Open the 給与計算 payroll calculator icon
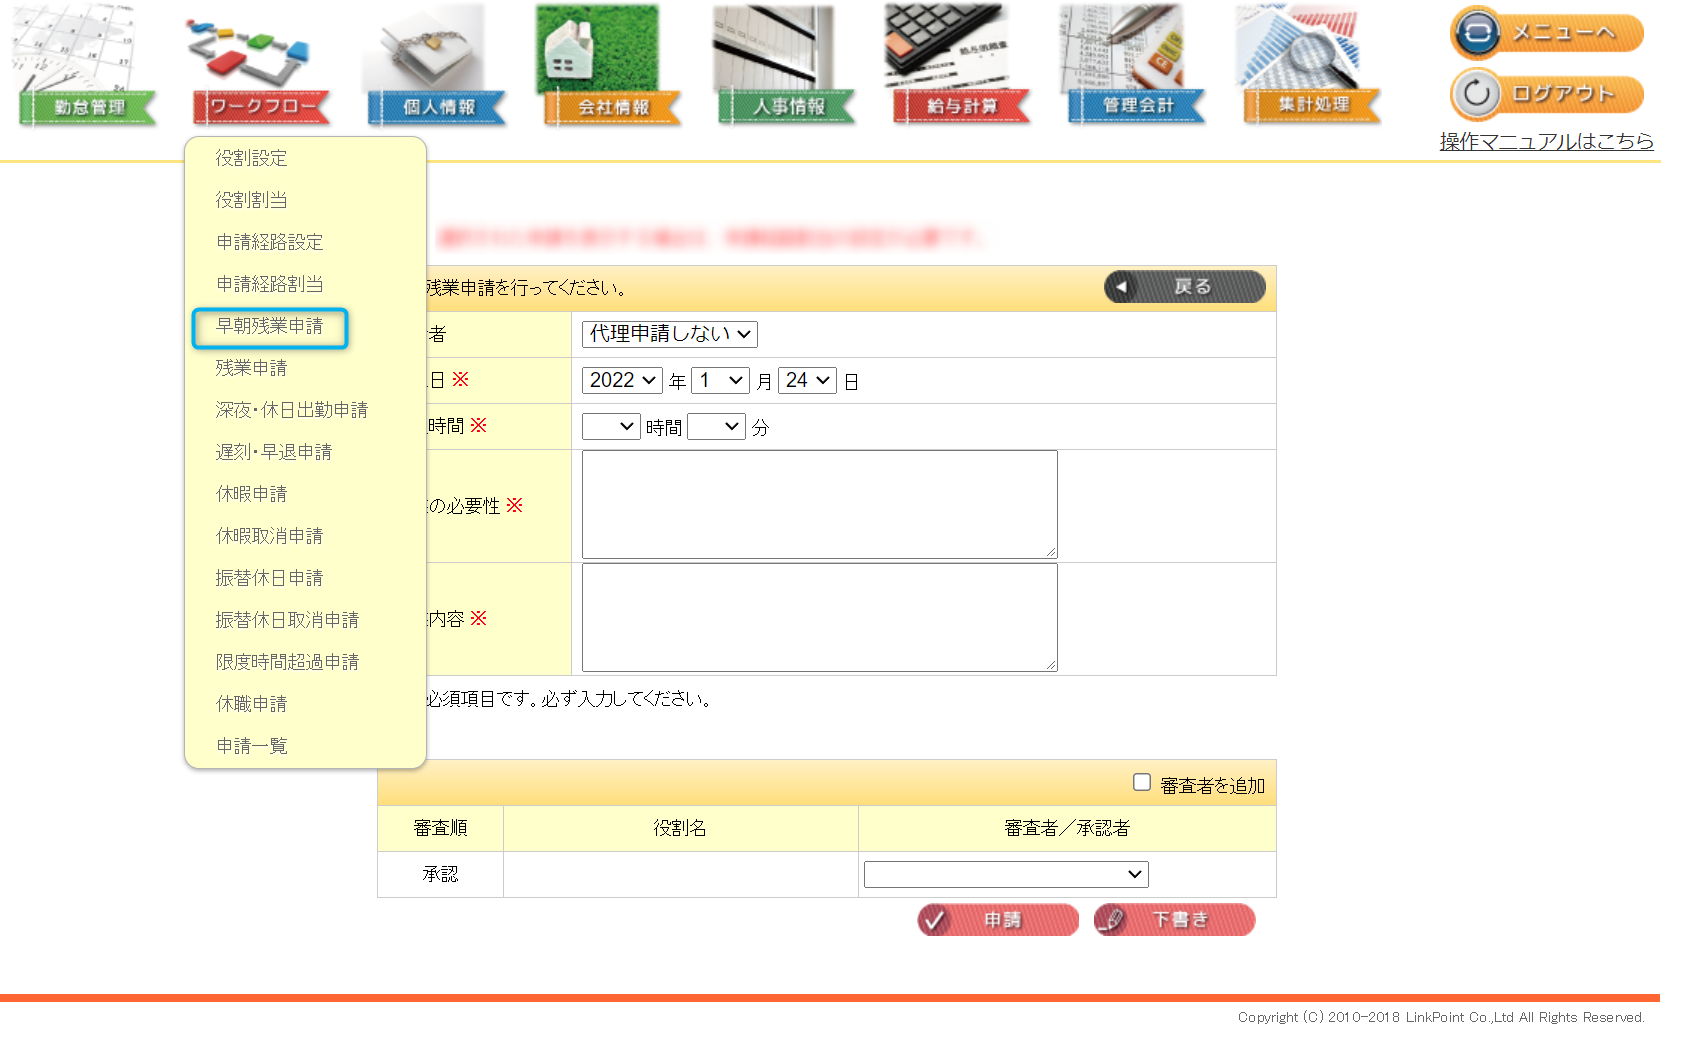The image size is (1685, 1040). tap(961, 67)
